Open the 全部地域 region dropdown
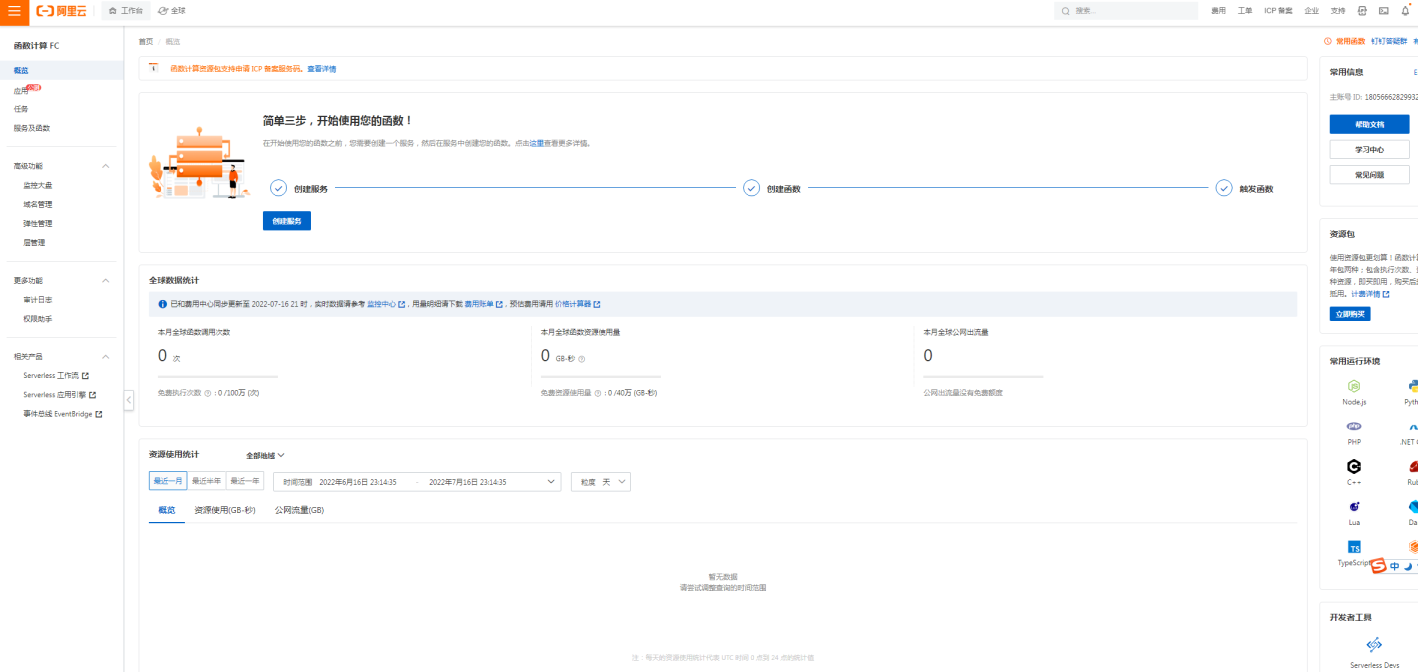Viewport: 1418px width, 672px height. pyautogui.click(x=265, y=455)
